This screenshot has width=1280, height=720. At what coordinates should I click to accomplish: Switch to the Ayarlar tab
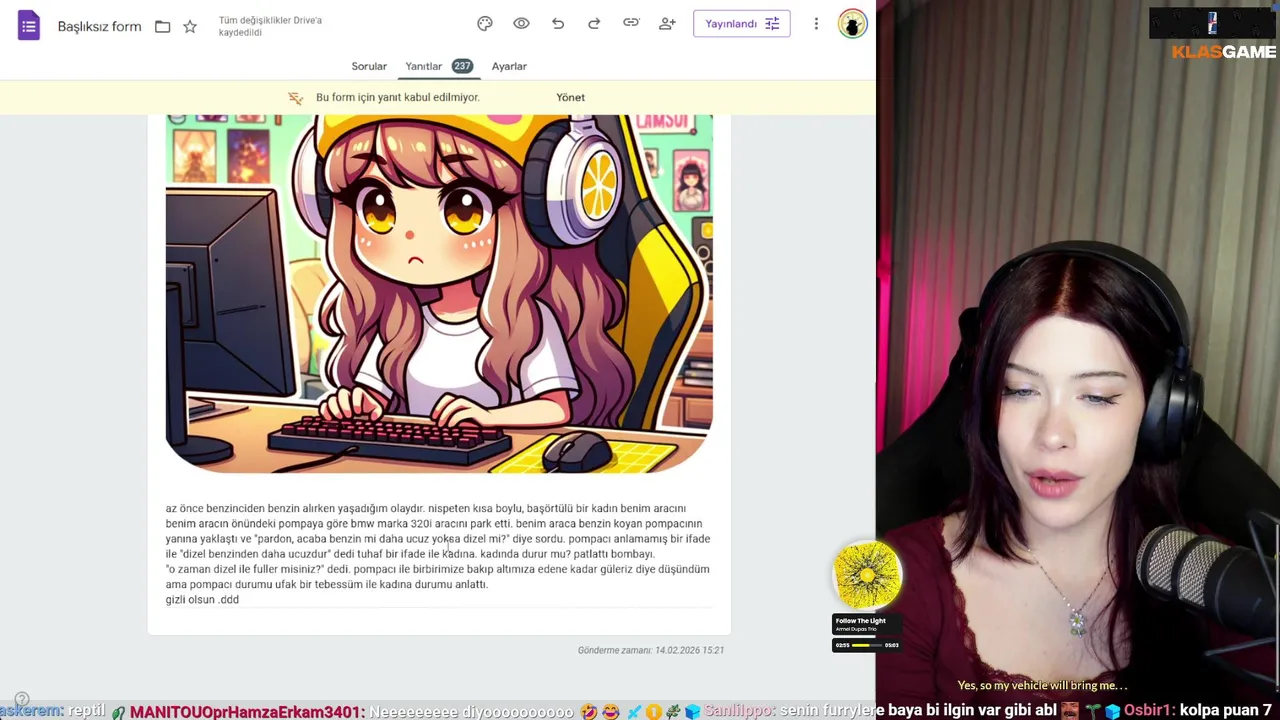tap(509, 66)
